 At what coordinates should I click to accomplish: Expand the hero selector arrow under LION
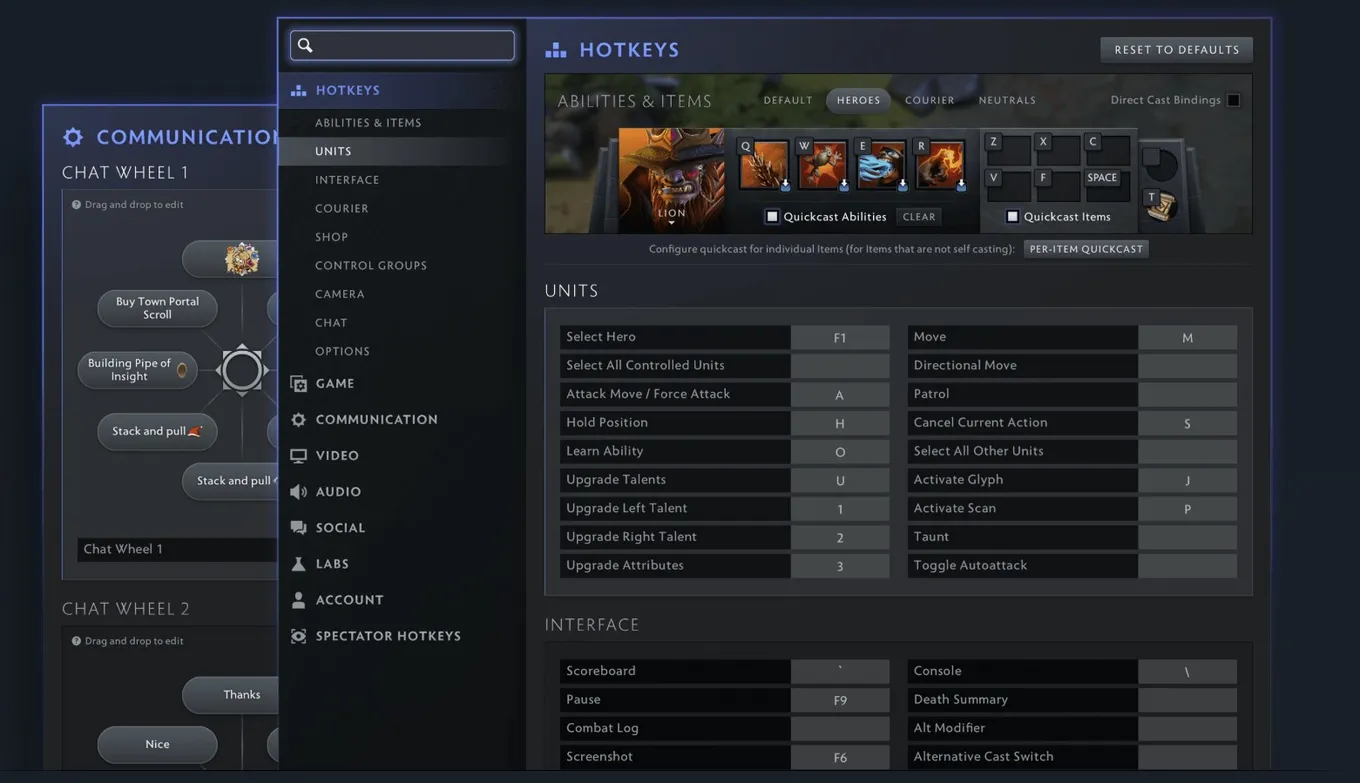pos(672,224)
